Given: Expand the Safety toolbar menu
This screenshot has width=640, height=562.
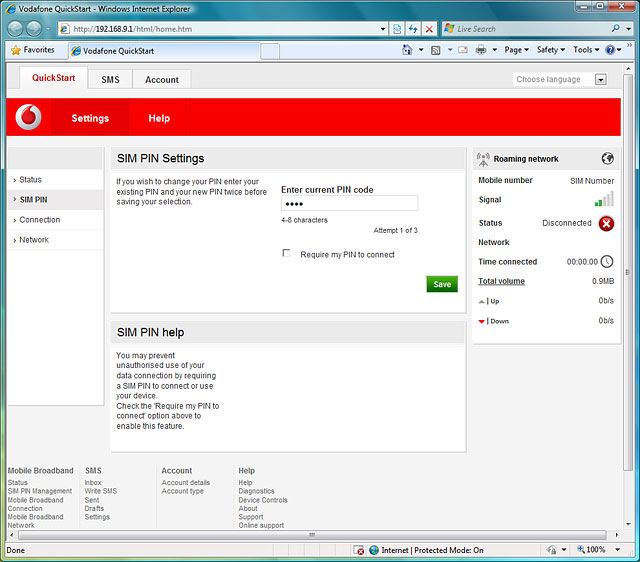Looking at the screenshot, I should (551, 50).
